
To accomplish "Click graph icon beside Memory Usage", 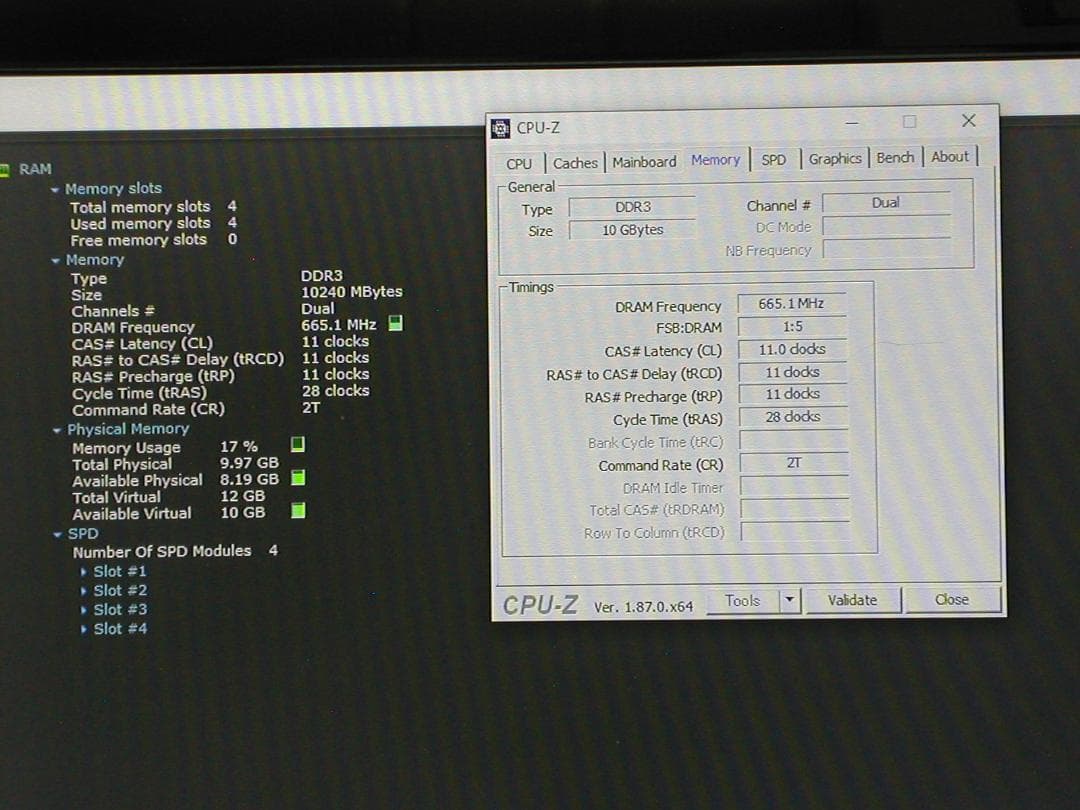I will [298, 444].
